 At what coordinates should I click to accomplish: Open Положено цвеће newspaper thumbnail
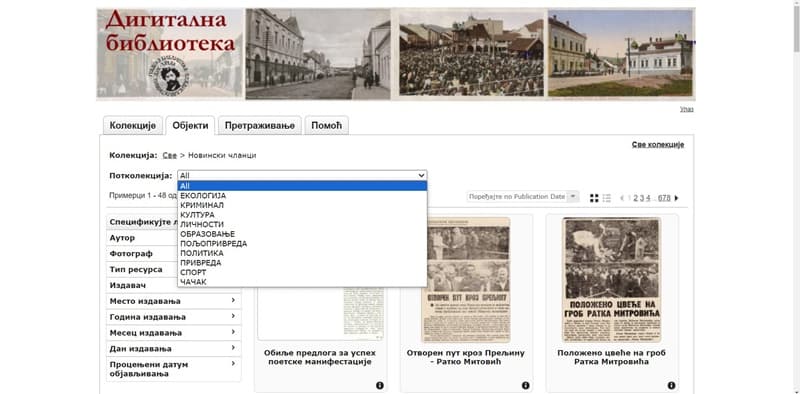pos(611,279)
